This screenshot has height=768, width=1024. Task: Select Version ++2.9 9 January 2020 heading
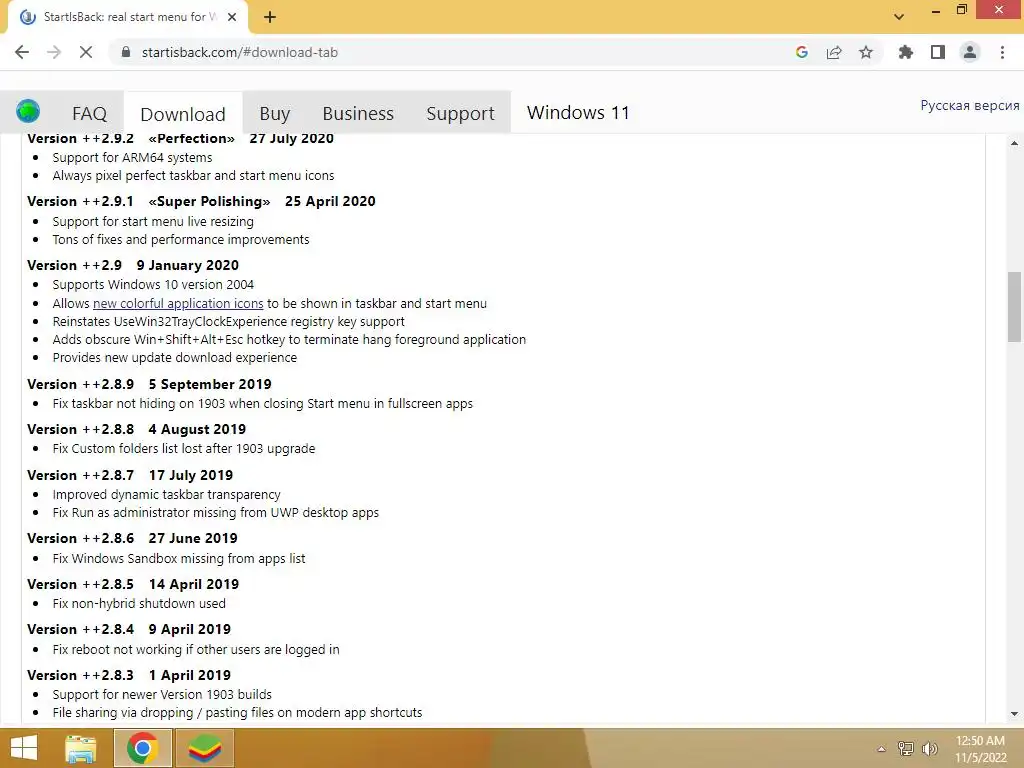tap(133, 265)
